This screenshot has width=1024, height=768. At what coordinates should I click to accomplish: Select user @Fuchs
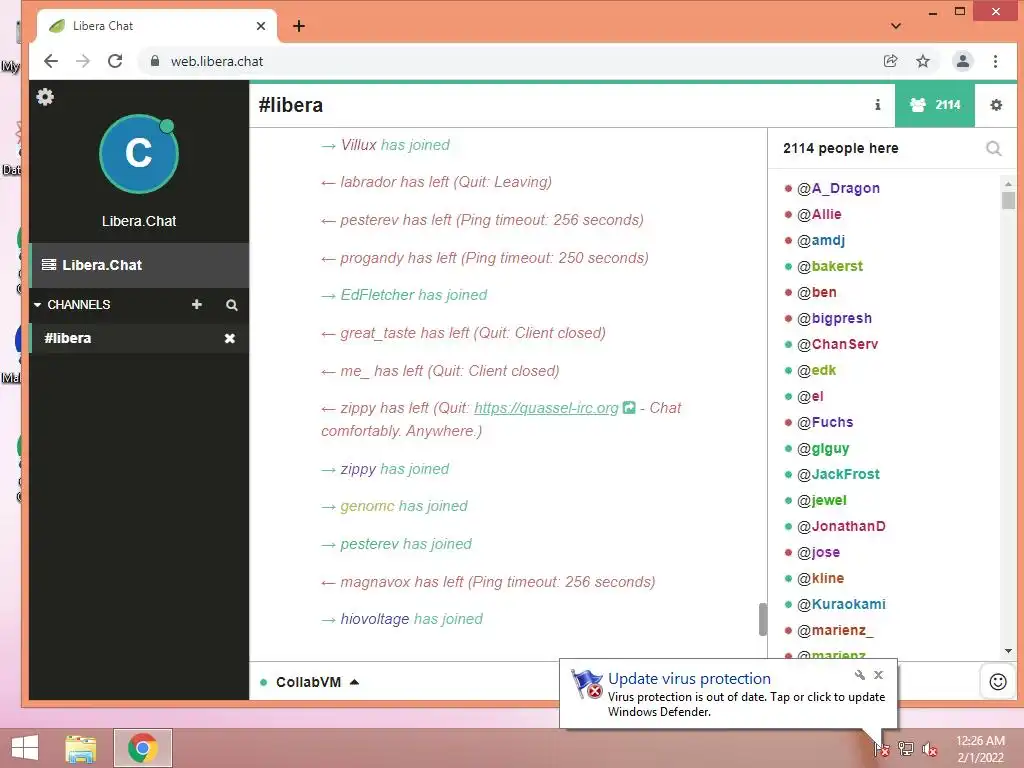click(825, 423)
